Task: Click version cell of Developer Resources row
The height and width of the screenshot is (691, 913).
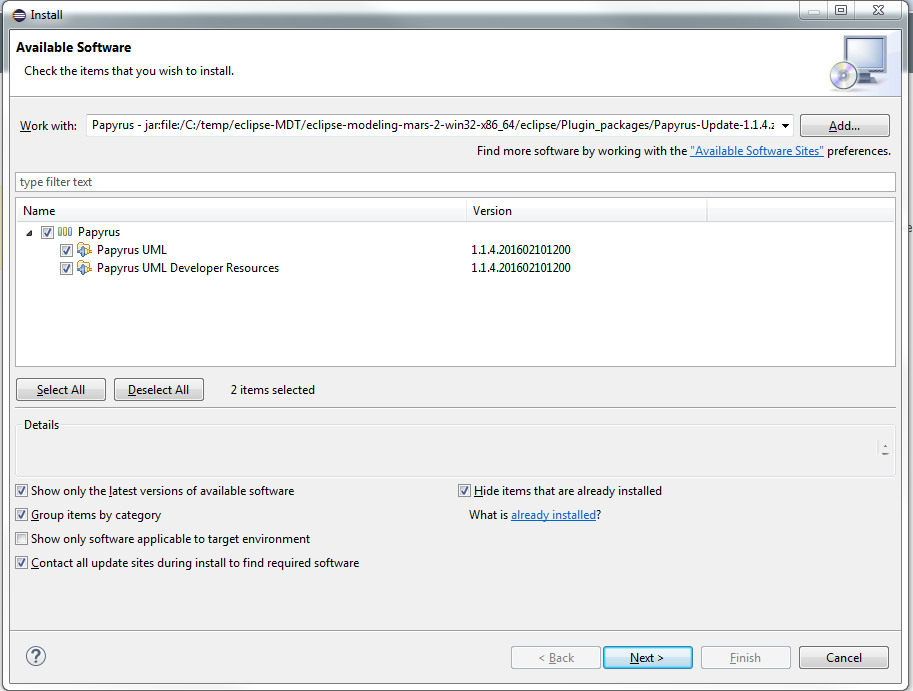Action: (521, 268)
